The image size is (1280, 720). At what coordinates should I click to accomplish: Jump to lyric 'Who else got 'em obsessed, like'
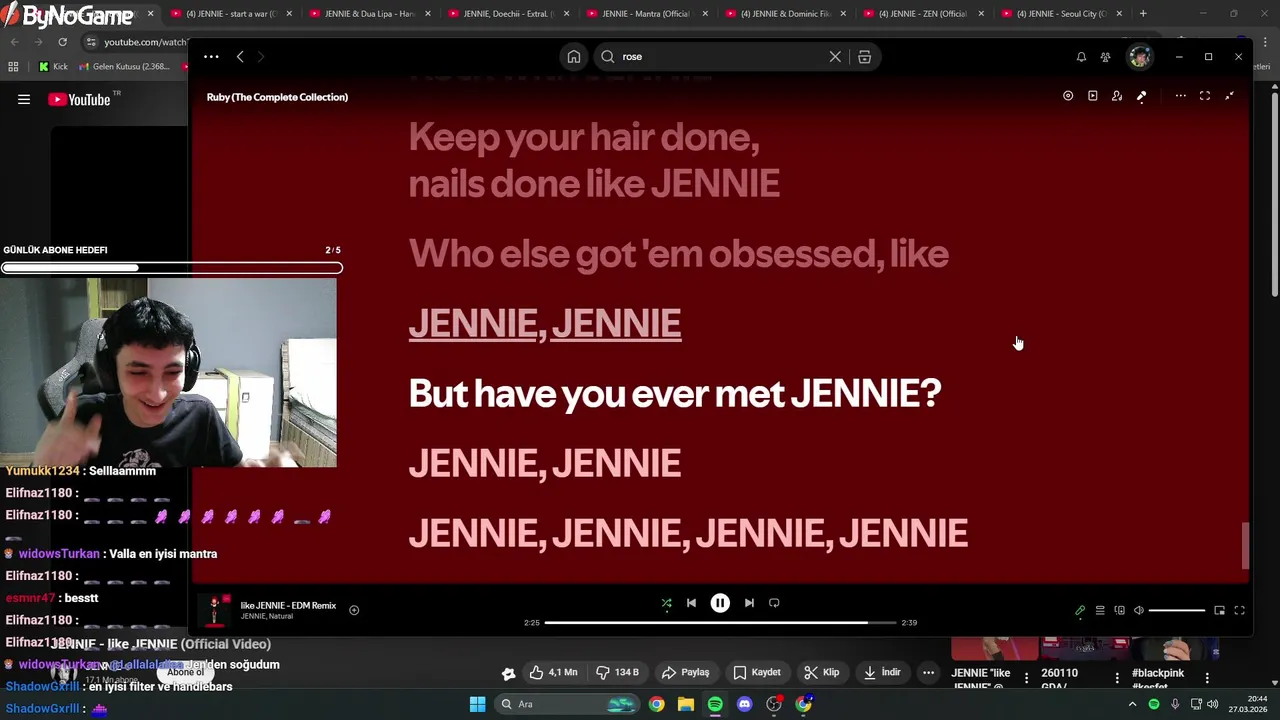pos(678,254)
